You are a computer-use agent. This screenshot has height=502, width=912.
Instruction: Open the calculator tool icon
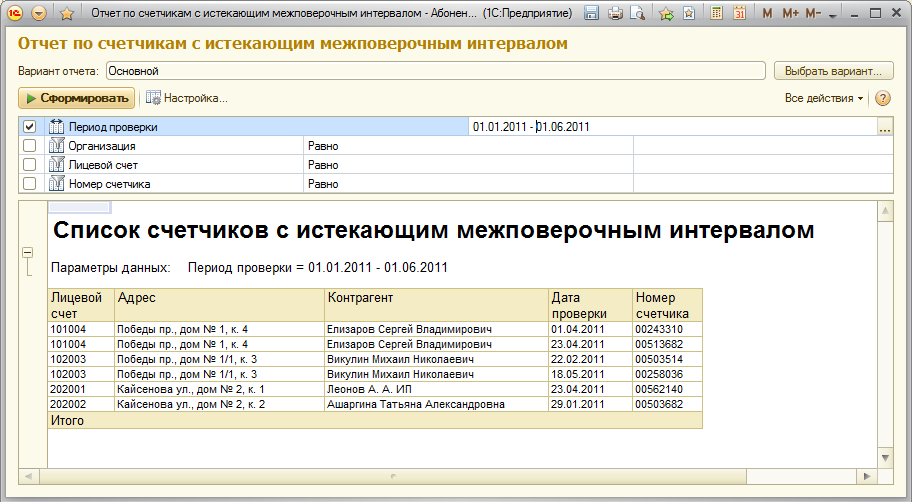(x=716, y=14)
